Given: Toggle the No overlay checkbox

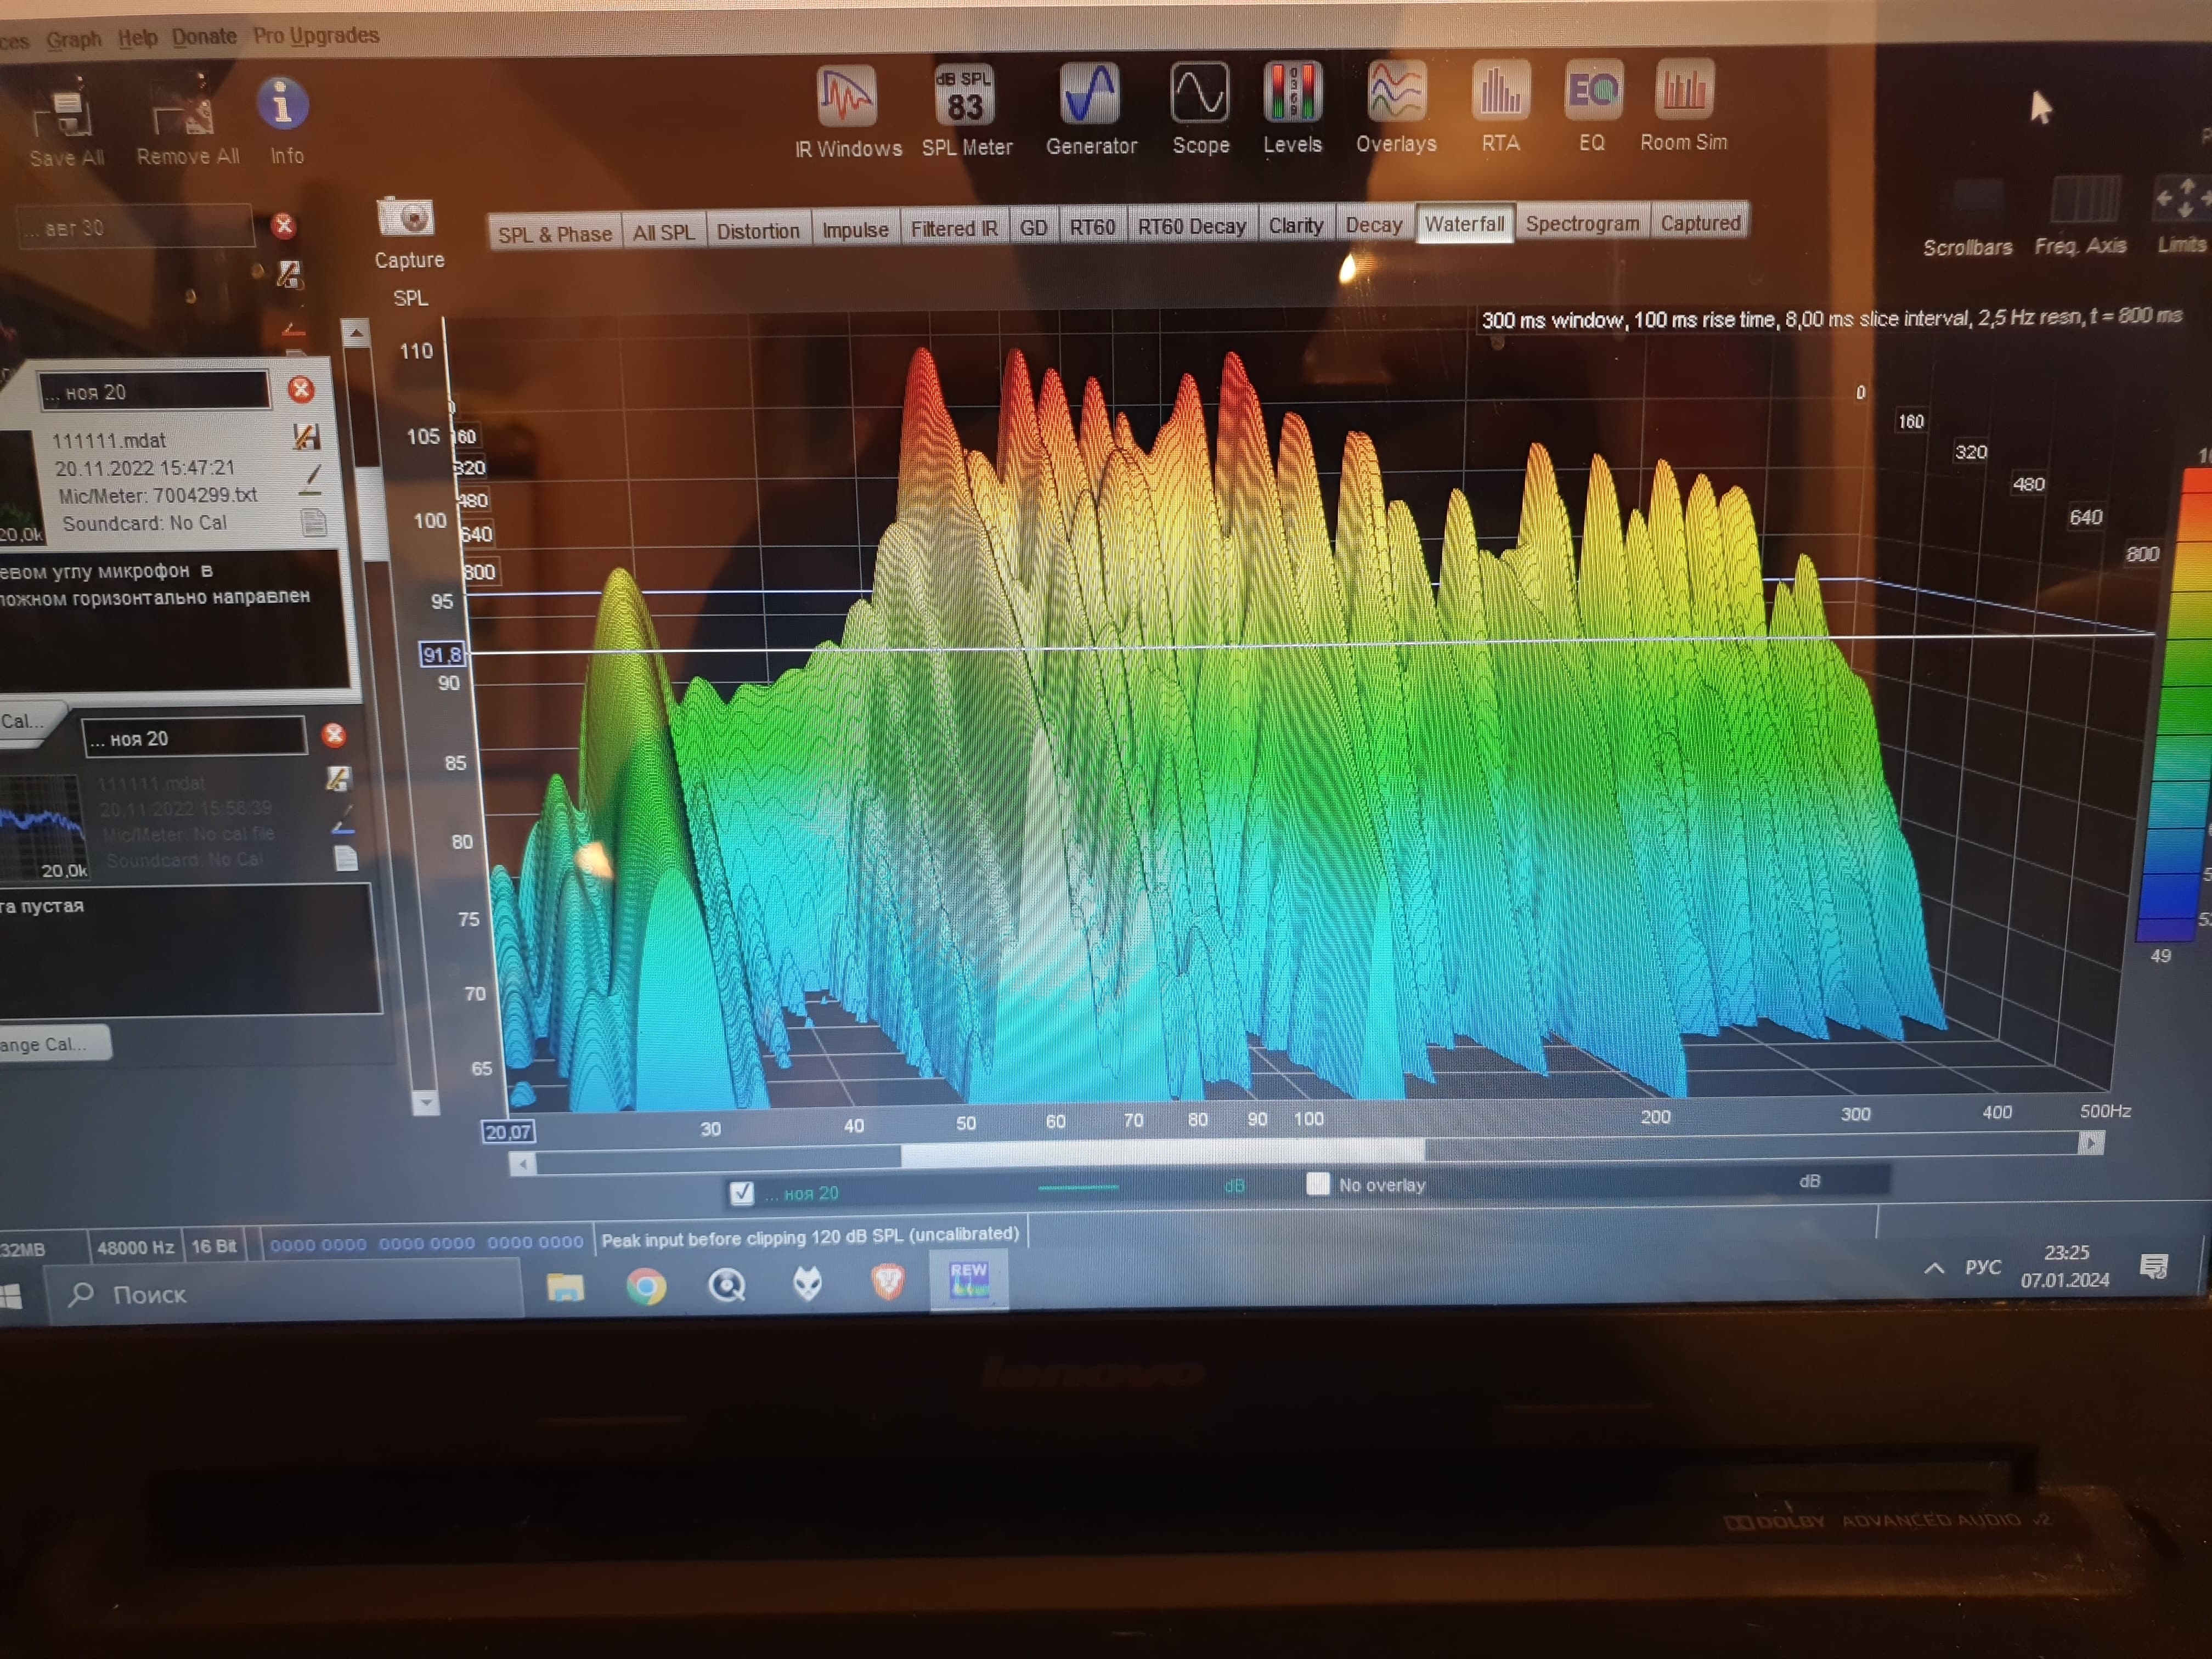Looking at the screenshot, I should click(x=1317, y=1184).
